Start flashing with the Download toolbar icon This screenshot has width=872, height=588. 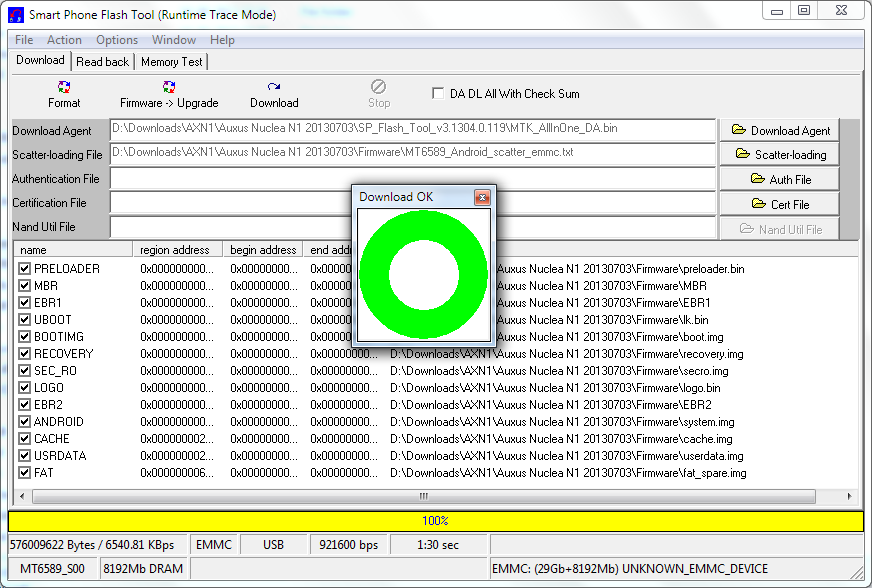click(x=274, y=87)
